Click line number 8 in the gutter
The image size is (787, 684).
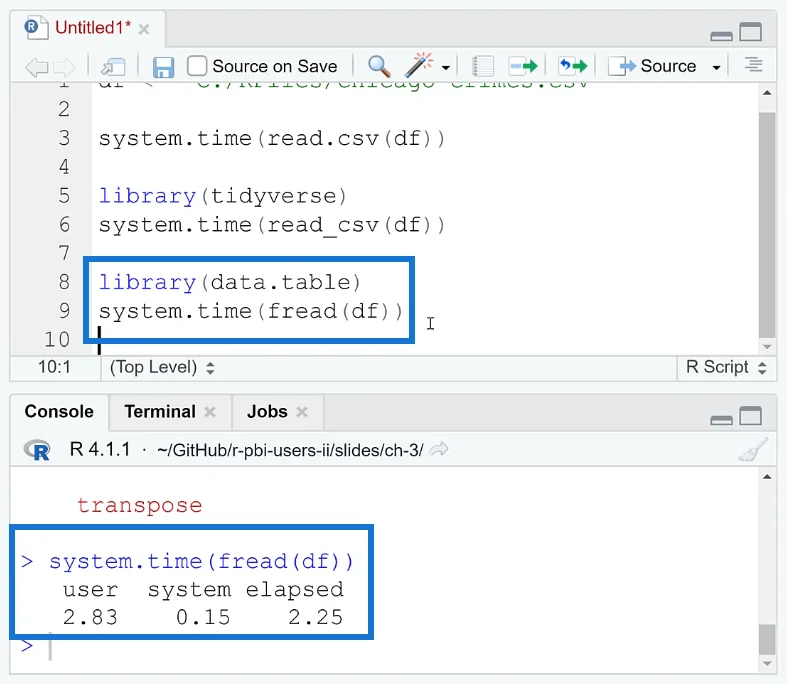click(x=64, y=282)
